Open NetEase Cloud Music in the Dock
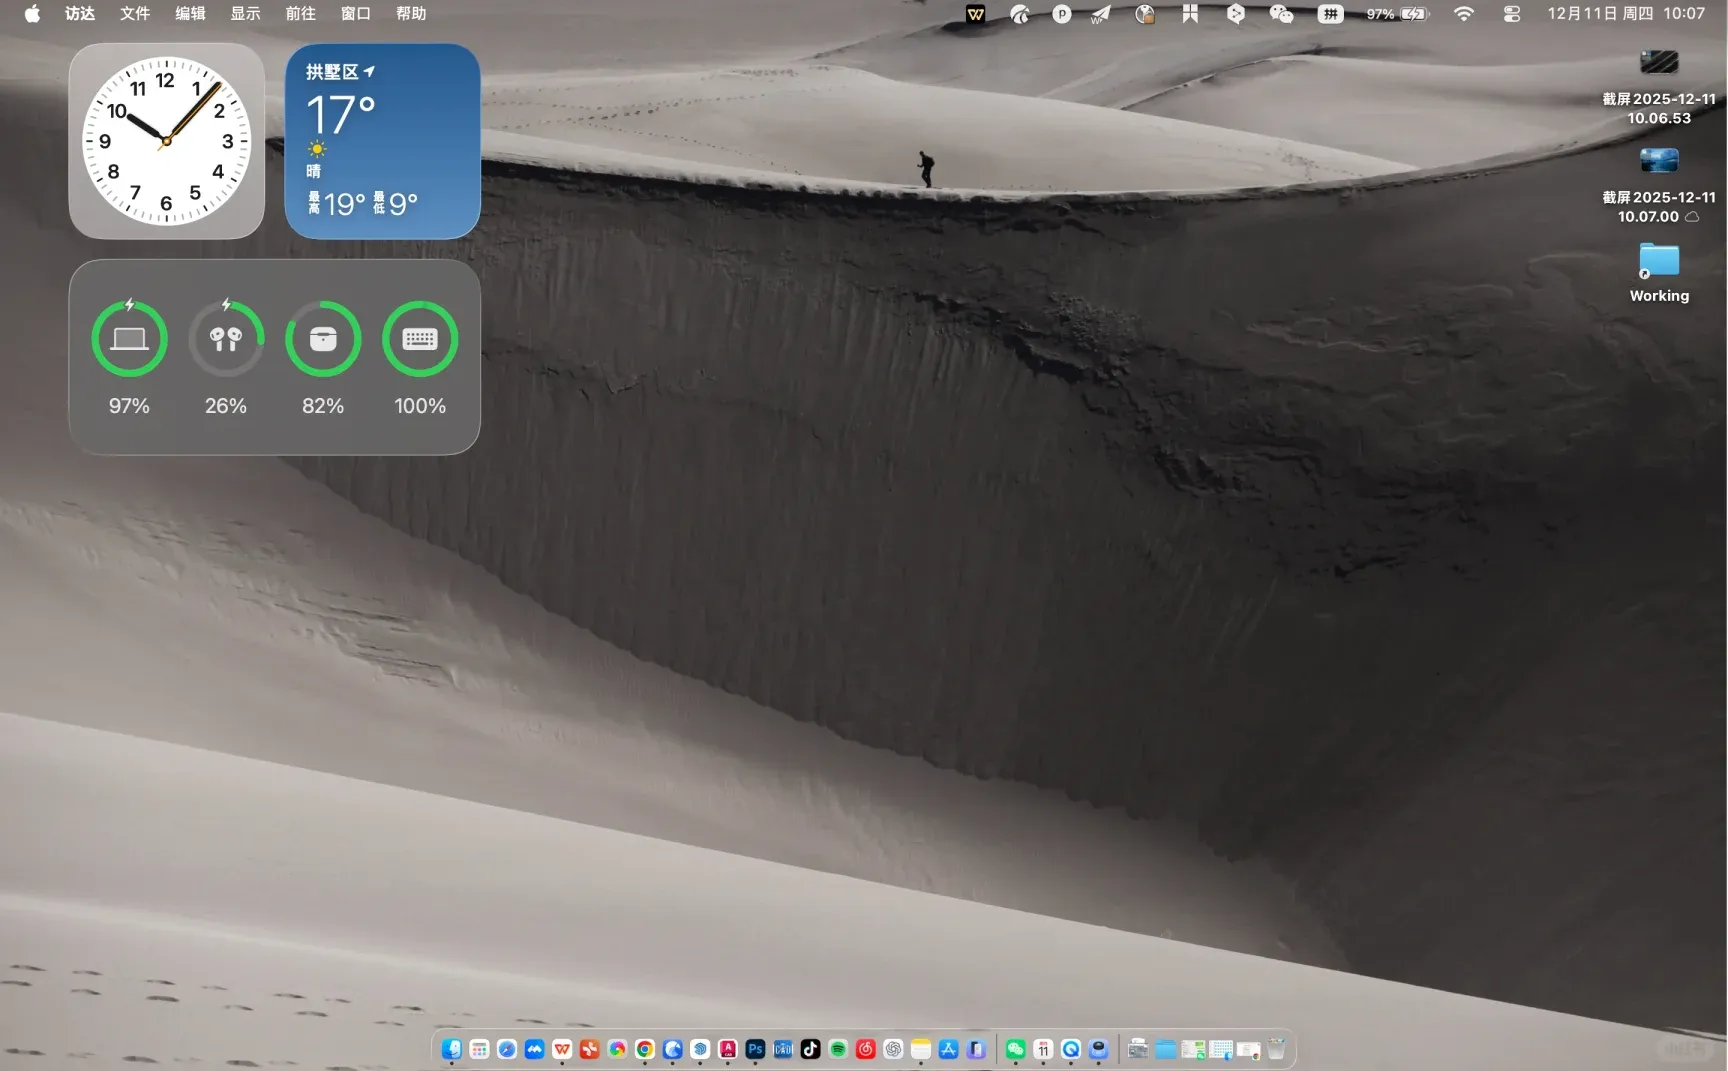Image resolution: width=1728 pixels, height=1071 pixels. (x=866, y=1049)
